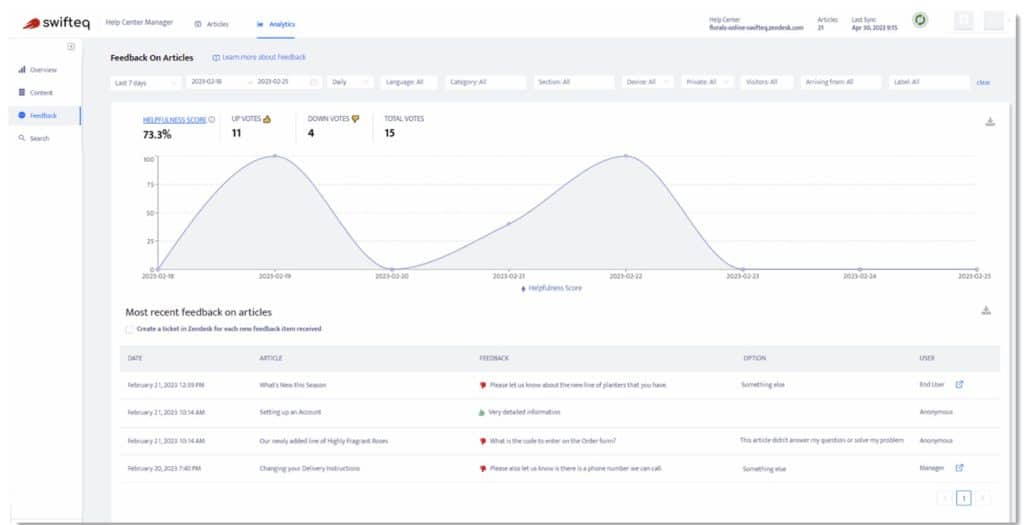Screen dimensions: 1024x525
Task: Click the FEEDBACK column header
Action: point(494,358)
